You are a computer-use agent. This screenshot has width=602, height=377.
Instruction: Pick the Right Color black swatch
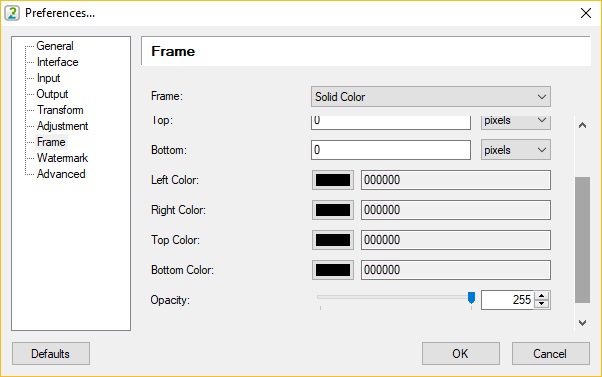pos(333,210)
